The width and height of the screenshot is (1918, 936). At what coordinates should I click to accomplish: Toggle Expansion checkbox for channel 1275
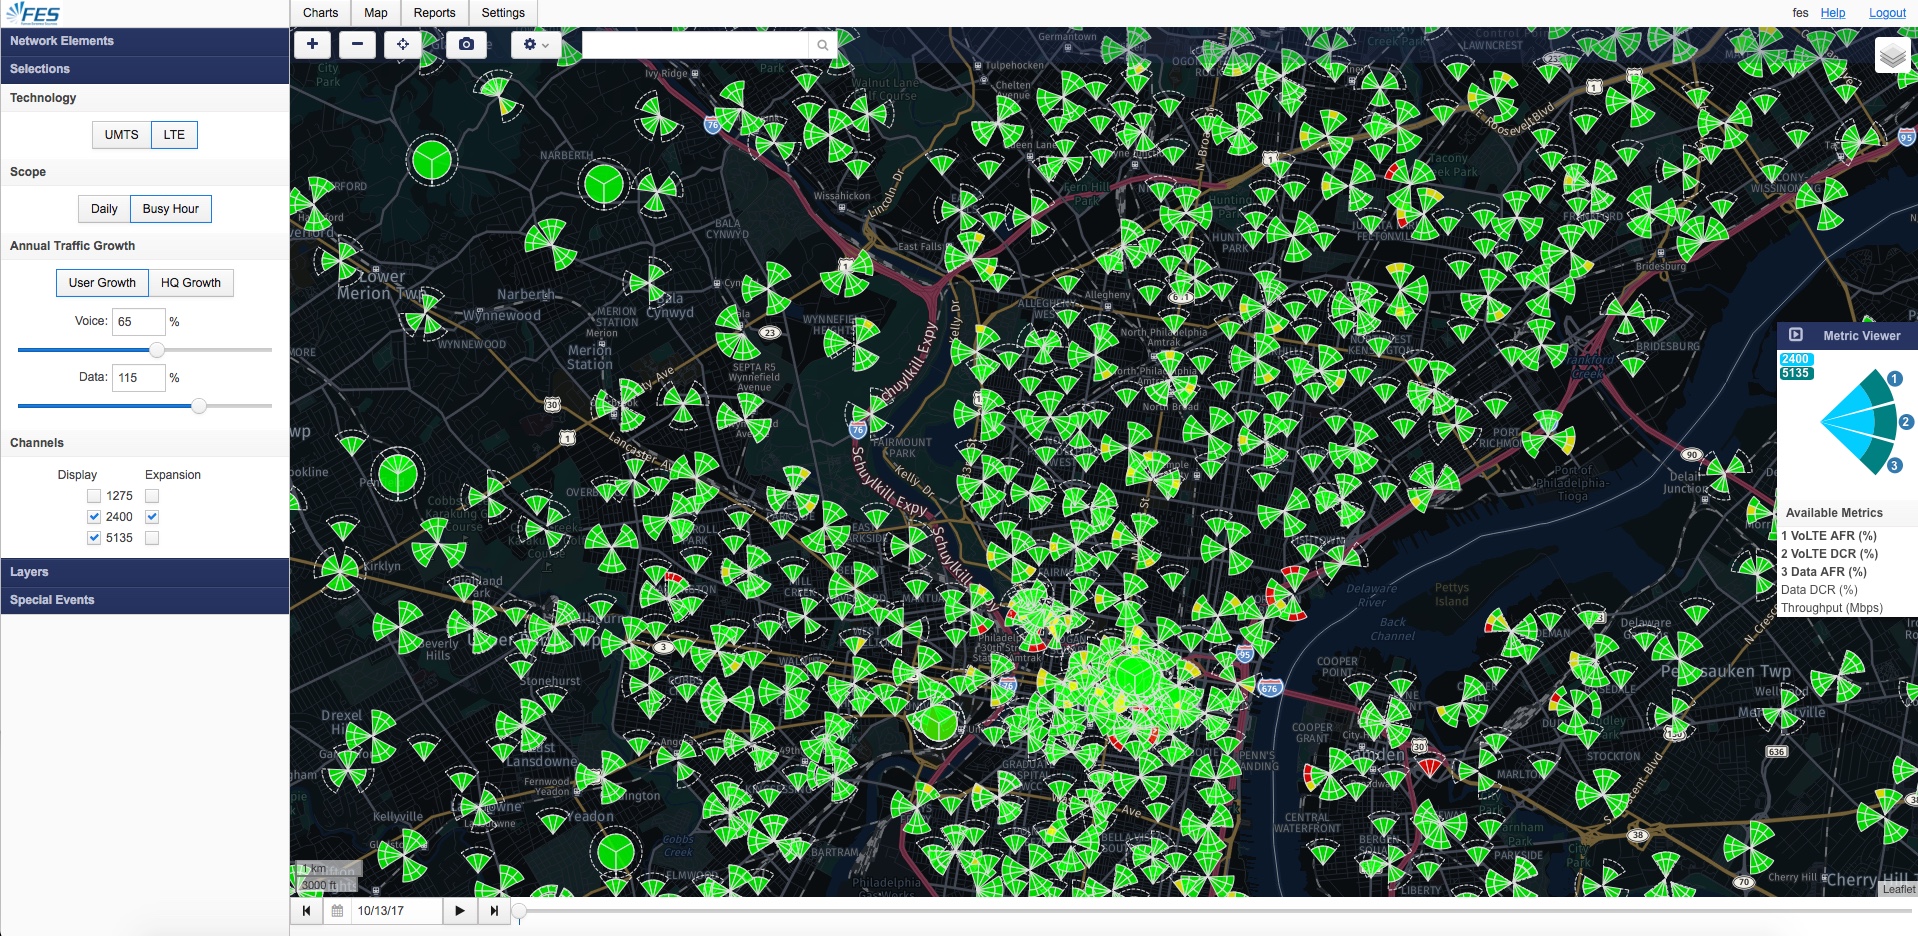(152, 496)
